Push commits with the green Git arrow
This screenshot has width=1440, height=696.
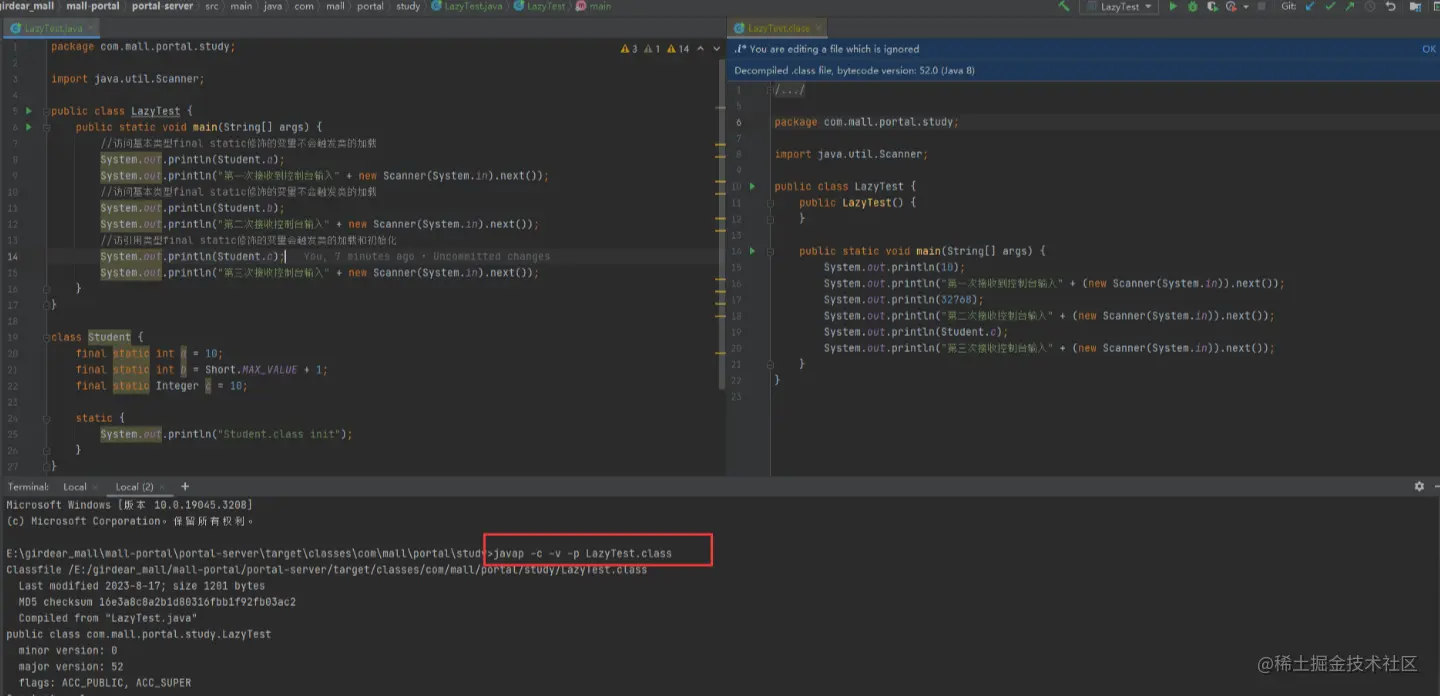[1350, 6]
